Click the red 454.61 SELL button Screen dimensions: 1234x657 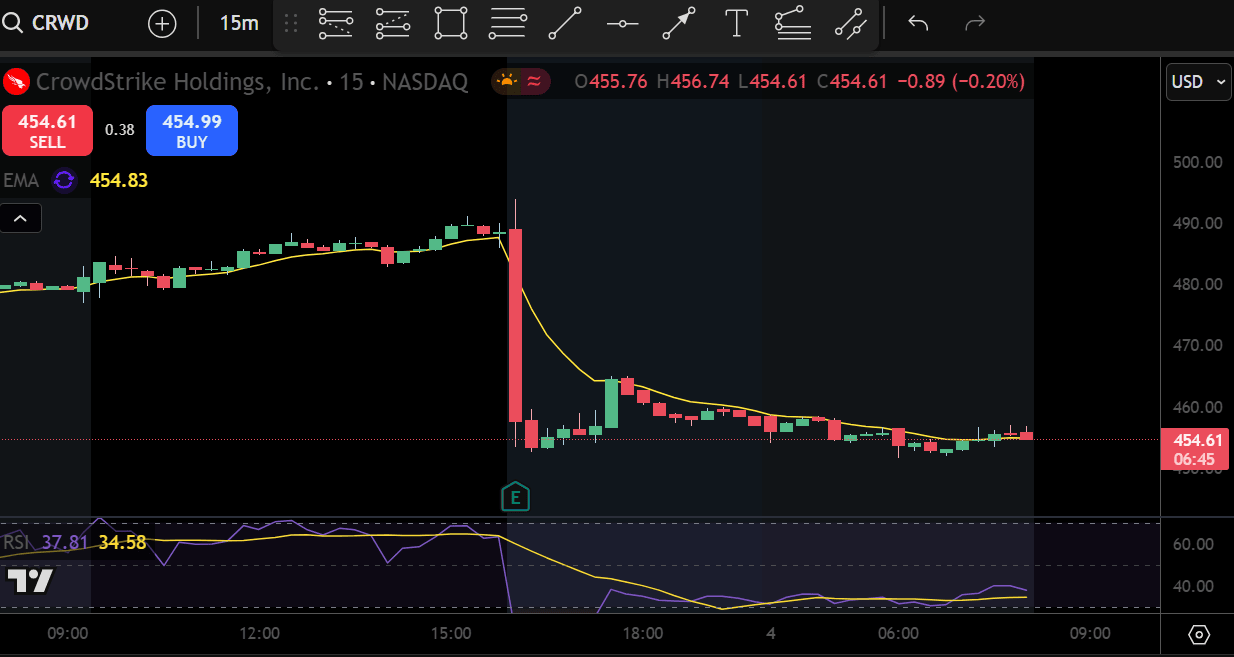[x=47, y=131]
